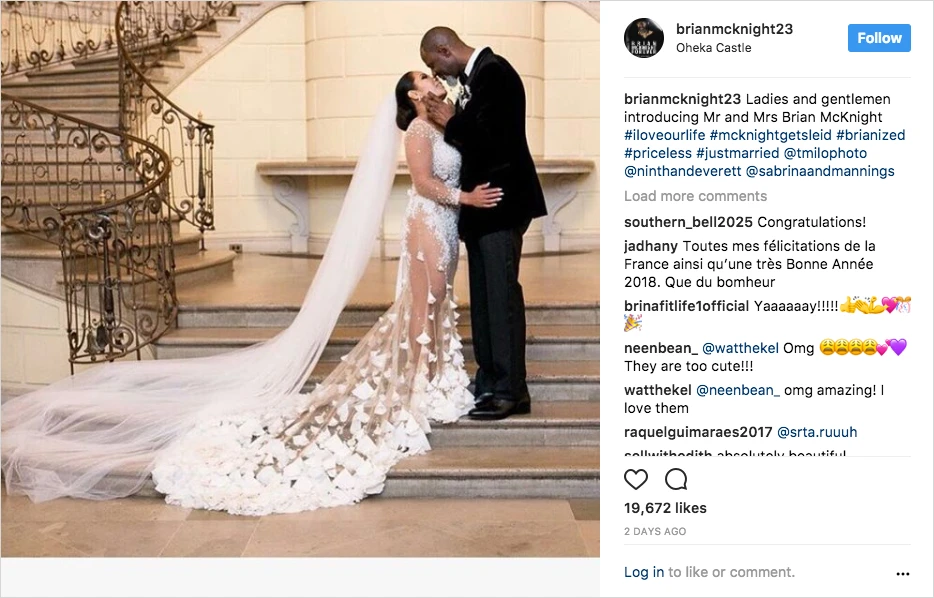Open the three-dot more options menu

click(x=902, y=574)
